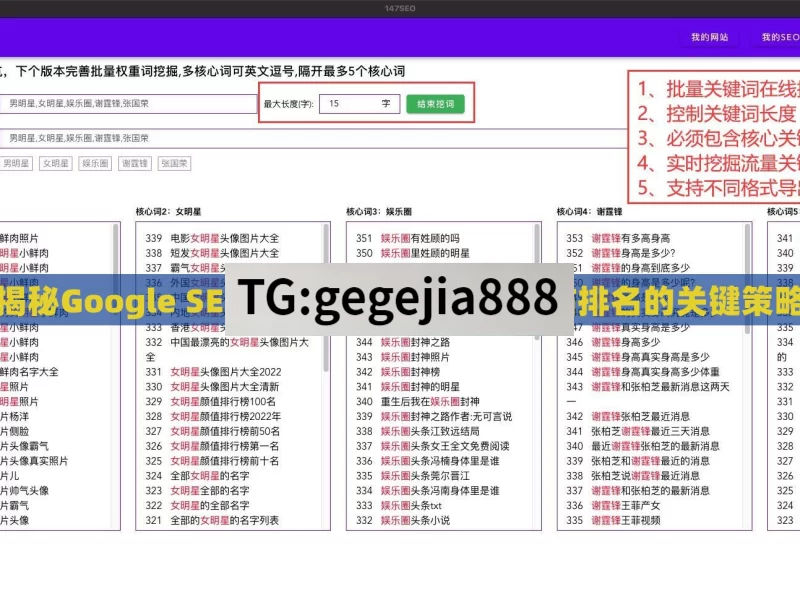The image size is (800, 600).
Task: Click row 339 娱乐圈封神之路作者:无可言说
Action: coord(434,416)
